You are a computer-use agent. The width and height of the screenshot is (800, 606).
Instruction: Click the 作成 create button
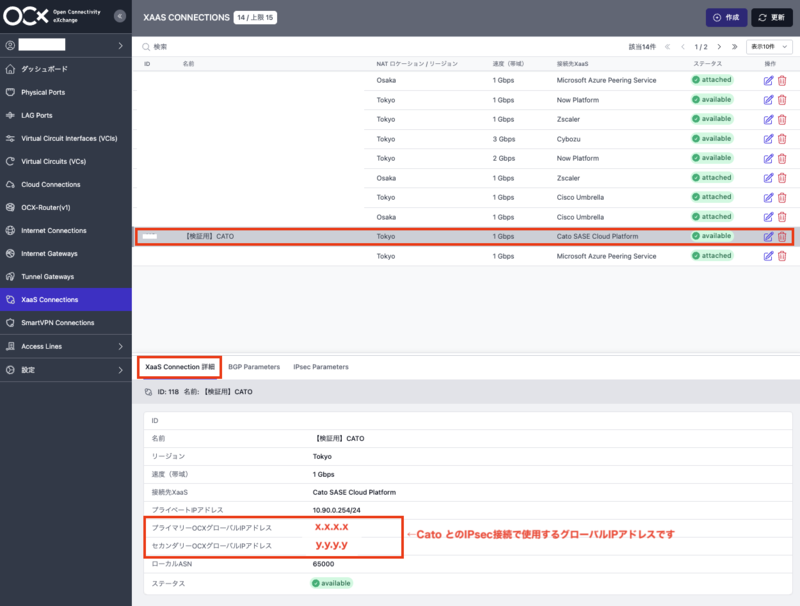pos(727,17)
